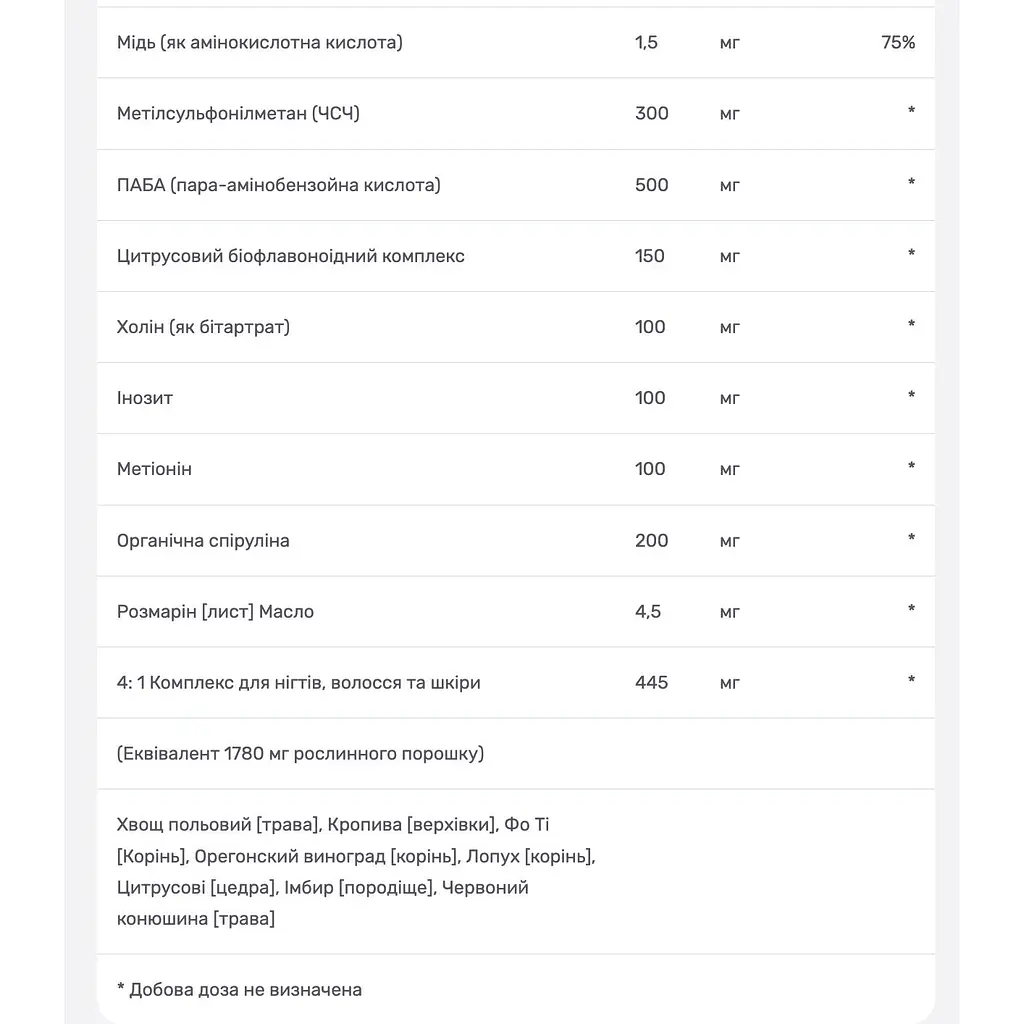Click the asterisk in the Цитрусовий біофлавоноїдний row
The image size is (1024, 1024).
(x=911, y=253)
